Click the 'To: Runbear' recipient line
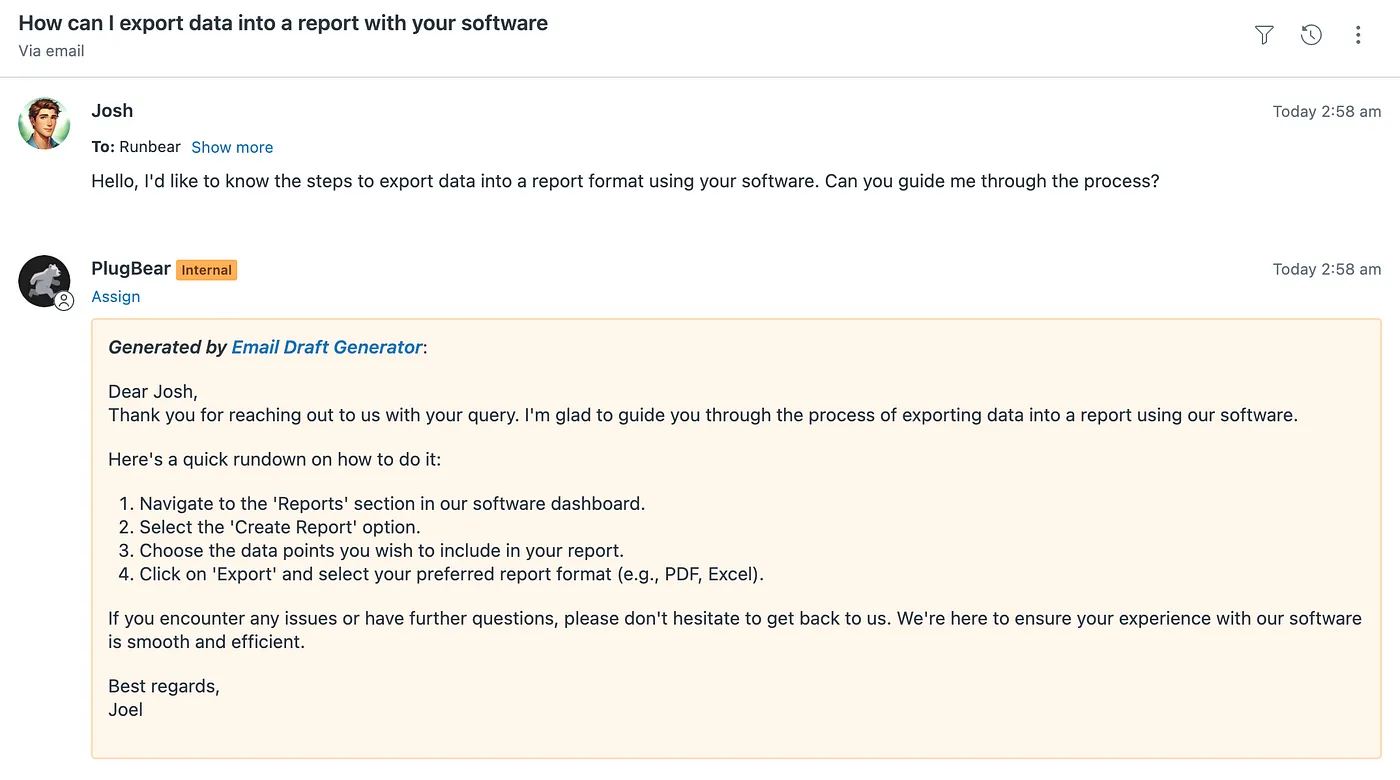 click(x=136, y=147)
